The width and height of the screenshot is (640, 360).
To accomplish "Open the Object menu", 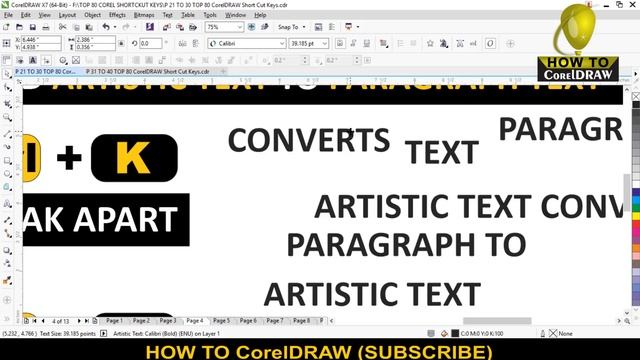I will [x=92, y=15].
